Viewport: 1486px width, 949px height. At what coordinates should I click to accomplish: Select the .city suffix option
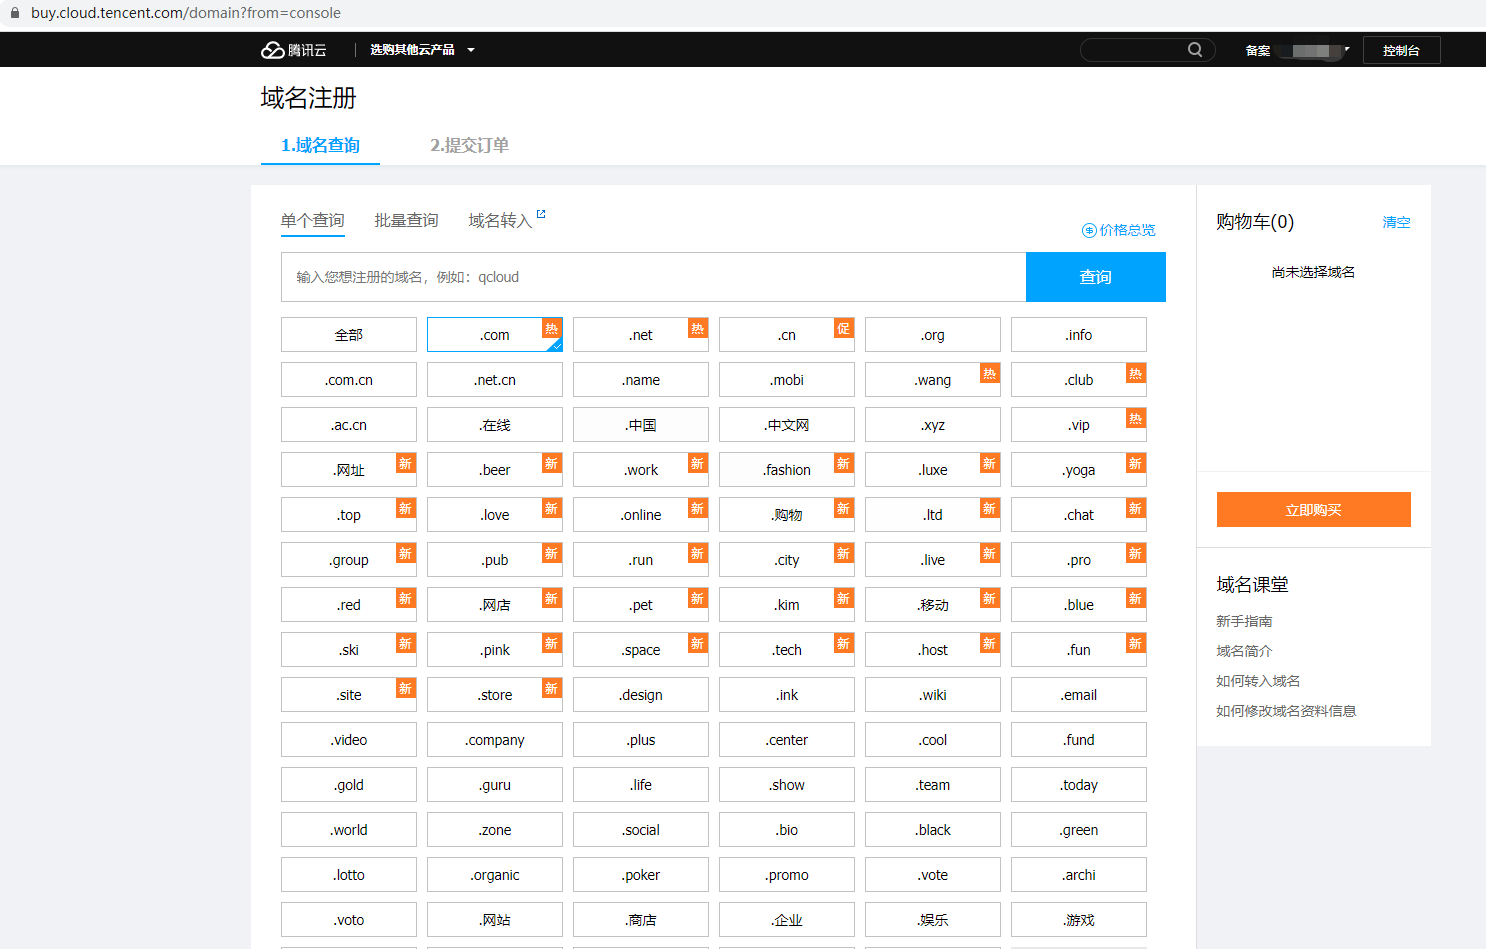787,560
